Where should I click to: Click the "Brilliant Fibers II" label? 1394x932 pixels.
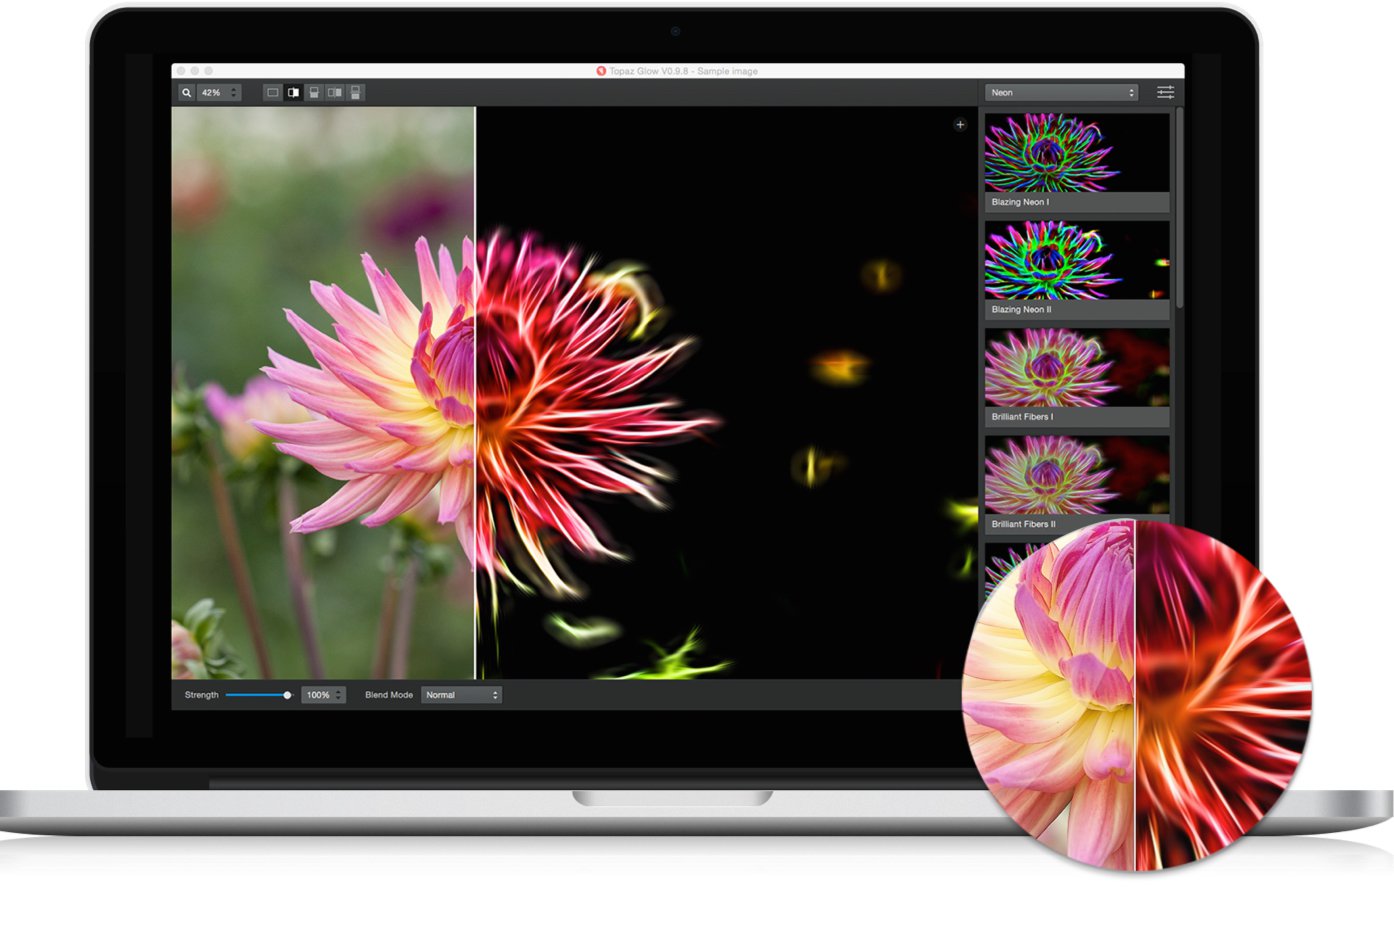click(1023, 524)
